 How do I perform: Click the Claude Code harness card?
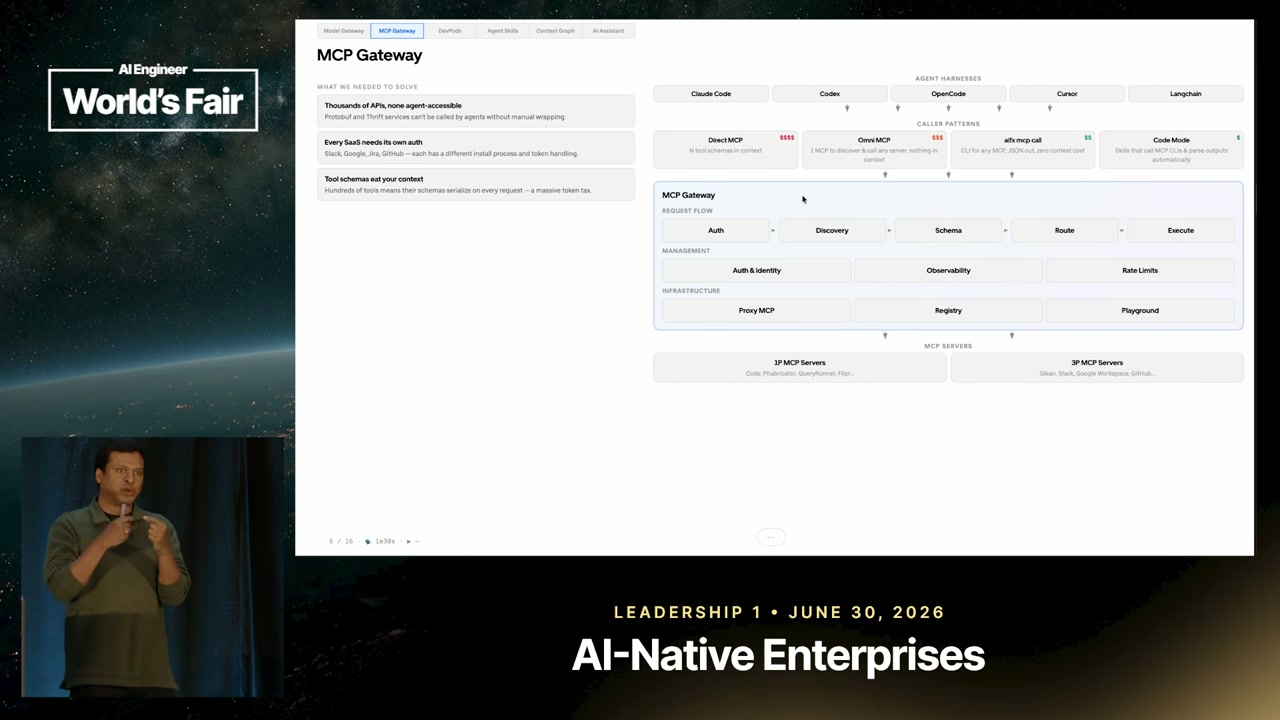point(711,94)
